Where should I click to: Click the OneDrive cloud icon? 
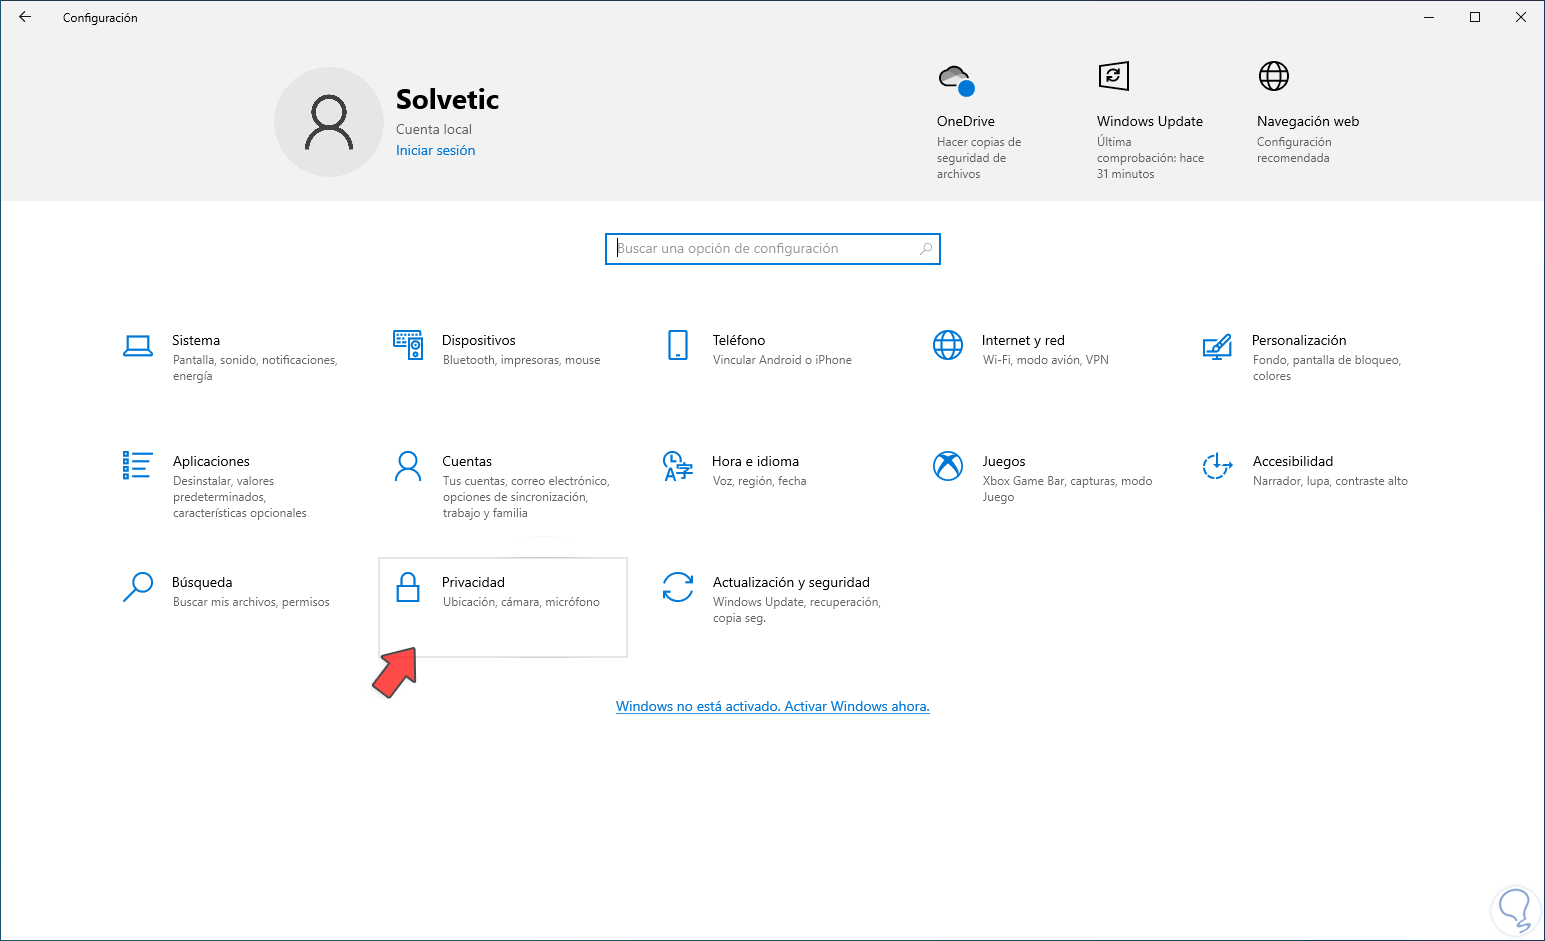tap(956, 79)
